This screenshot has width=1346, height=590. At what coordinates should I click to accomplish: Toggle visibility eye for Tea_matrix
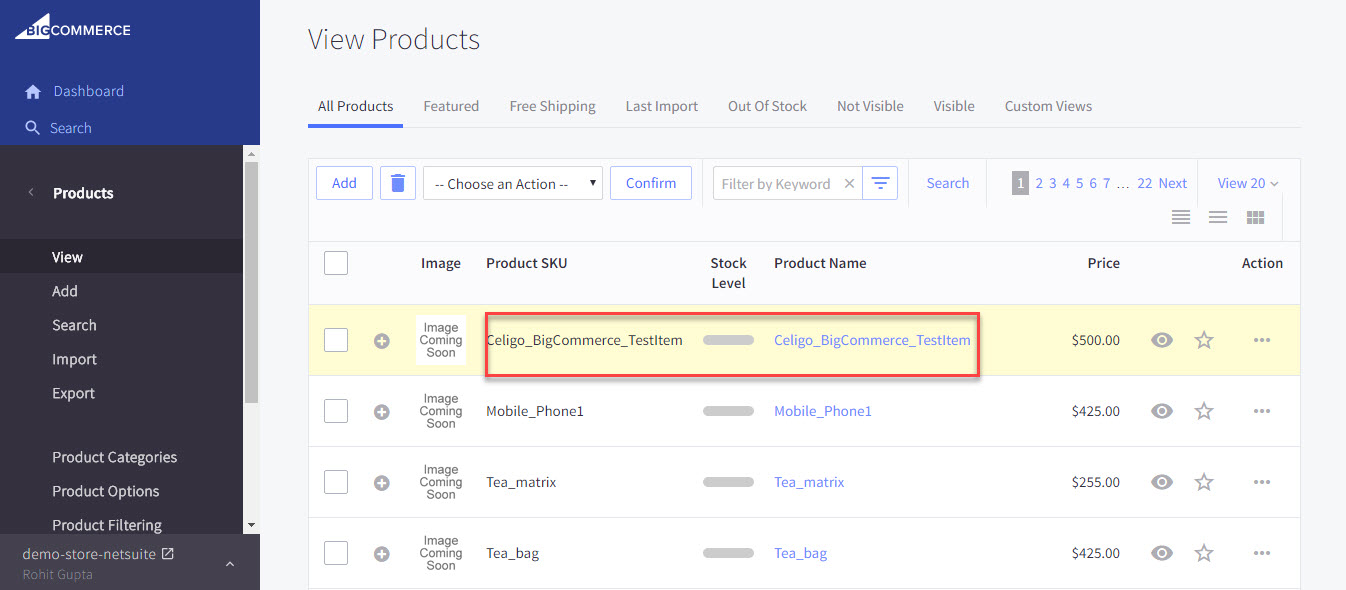tap(1161, 482)
